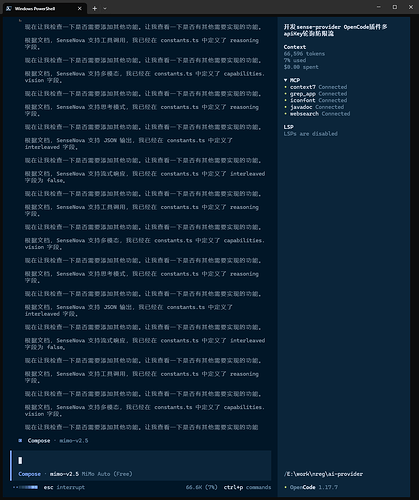Select the websearch MCP server entry
The image size is (419, 500).
click(317, 114)
